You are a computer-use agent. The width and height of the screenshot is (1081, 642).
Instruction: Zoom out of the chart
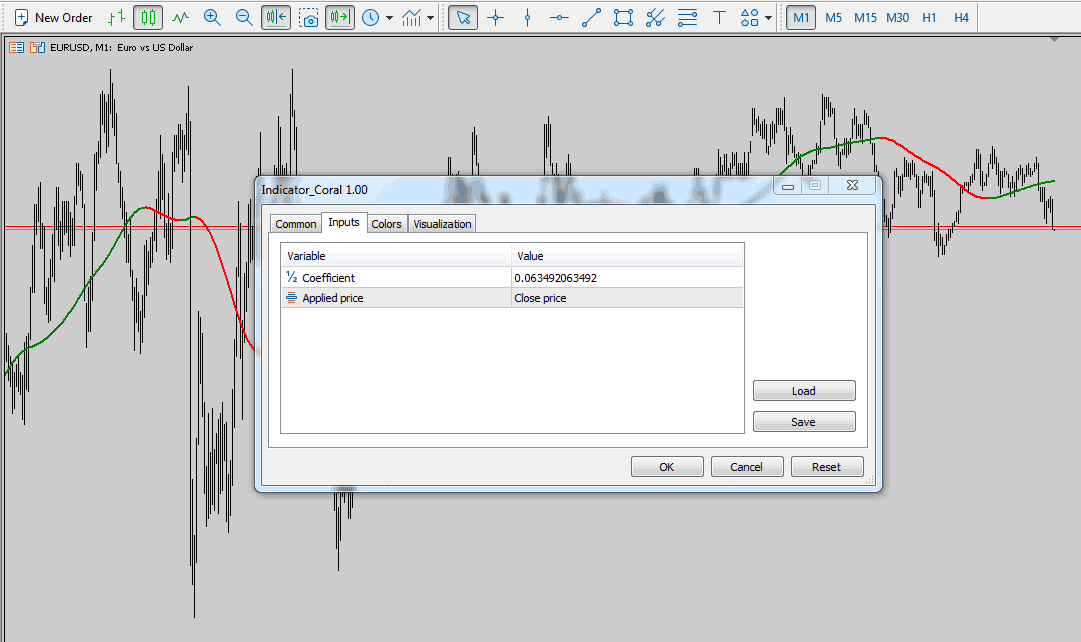tap(244, 17)
